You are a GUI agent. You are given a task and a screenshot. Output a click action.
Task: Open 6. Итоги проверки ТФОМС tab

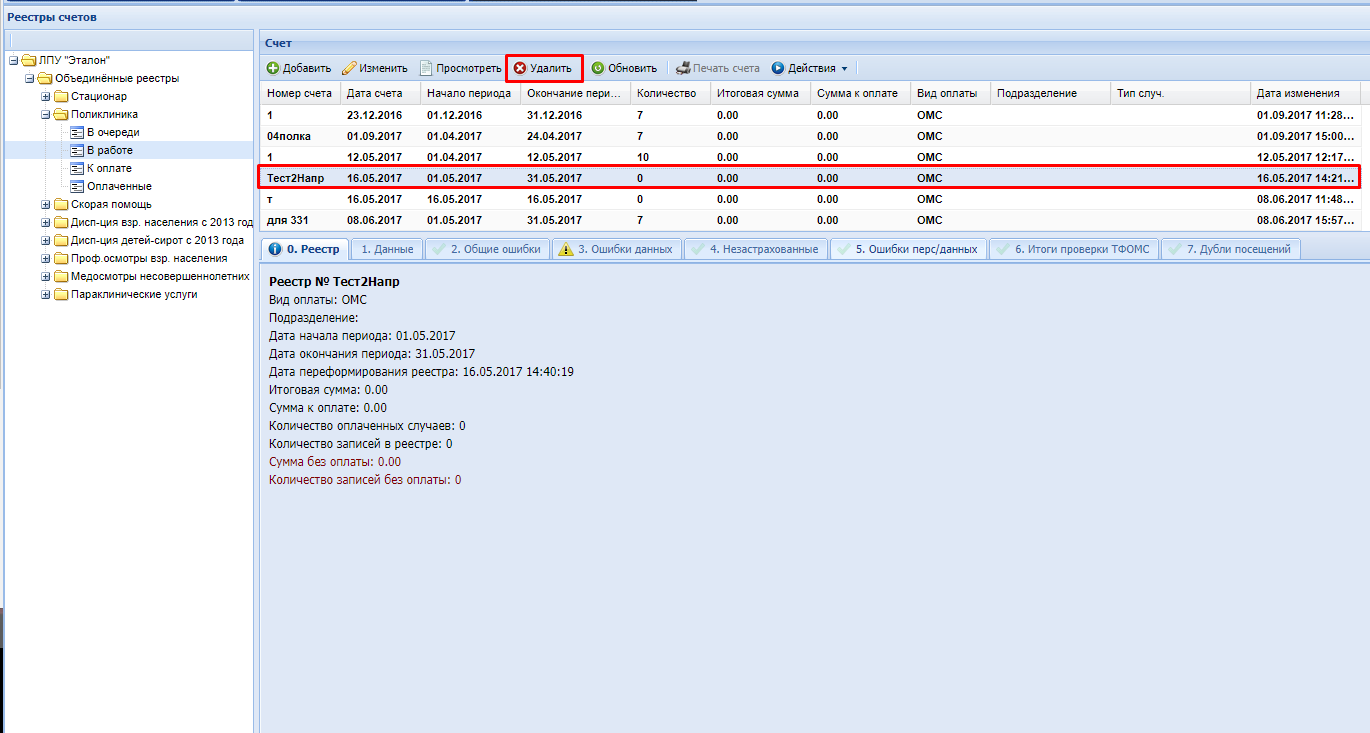[1074, 249]
